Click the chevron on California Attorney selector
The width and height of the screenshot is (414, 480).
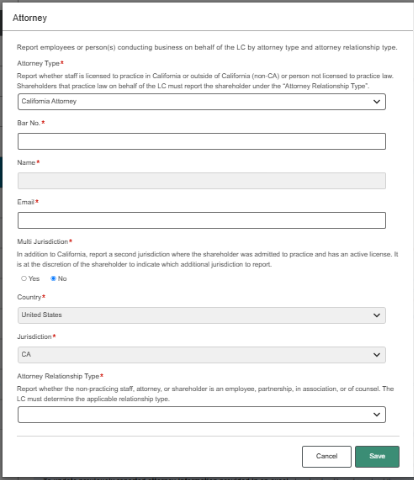(x=376, y=102)
